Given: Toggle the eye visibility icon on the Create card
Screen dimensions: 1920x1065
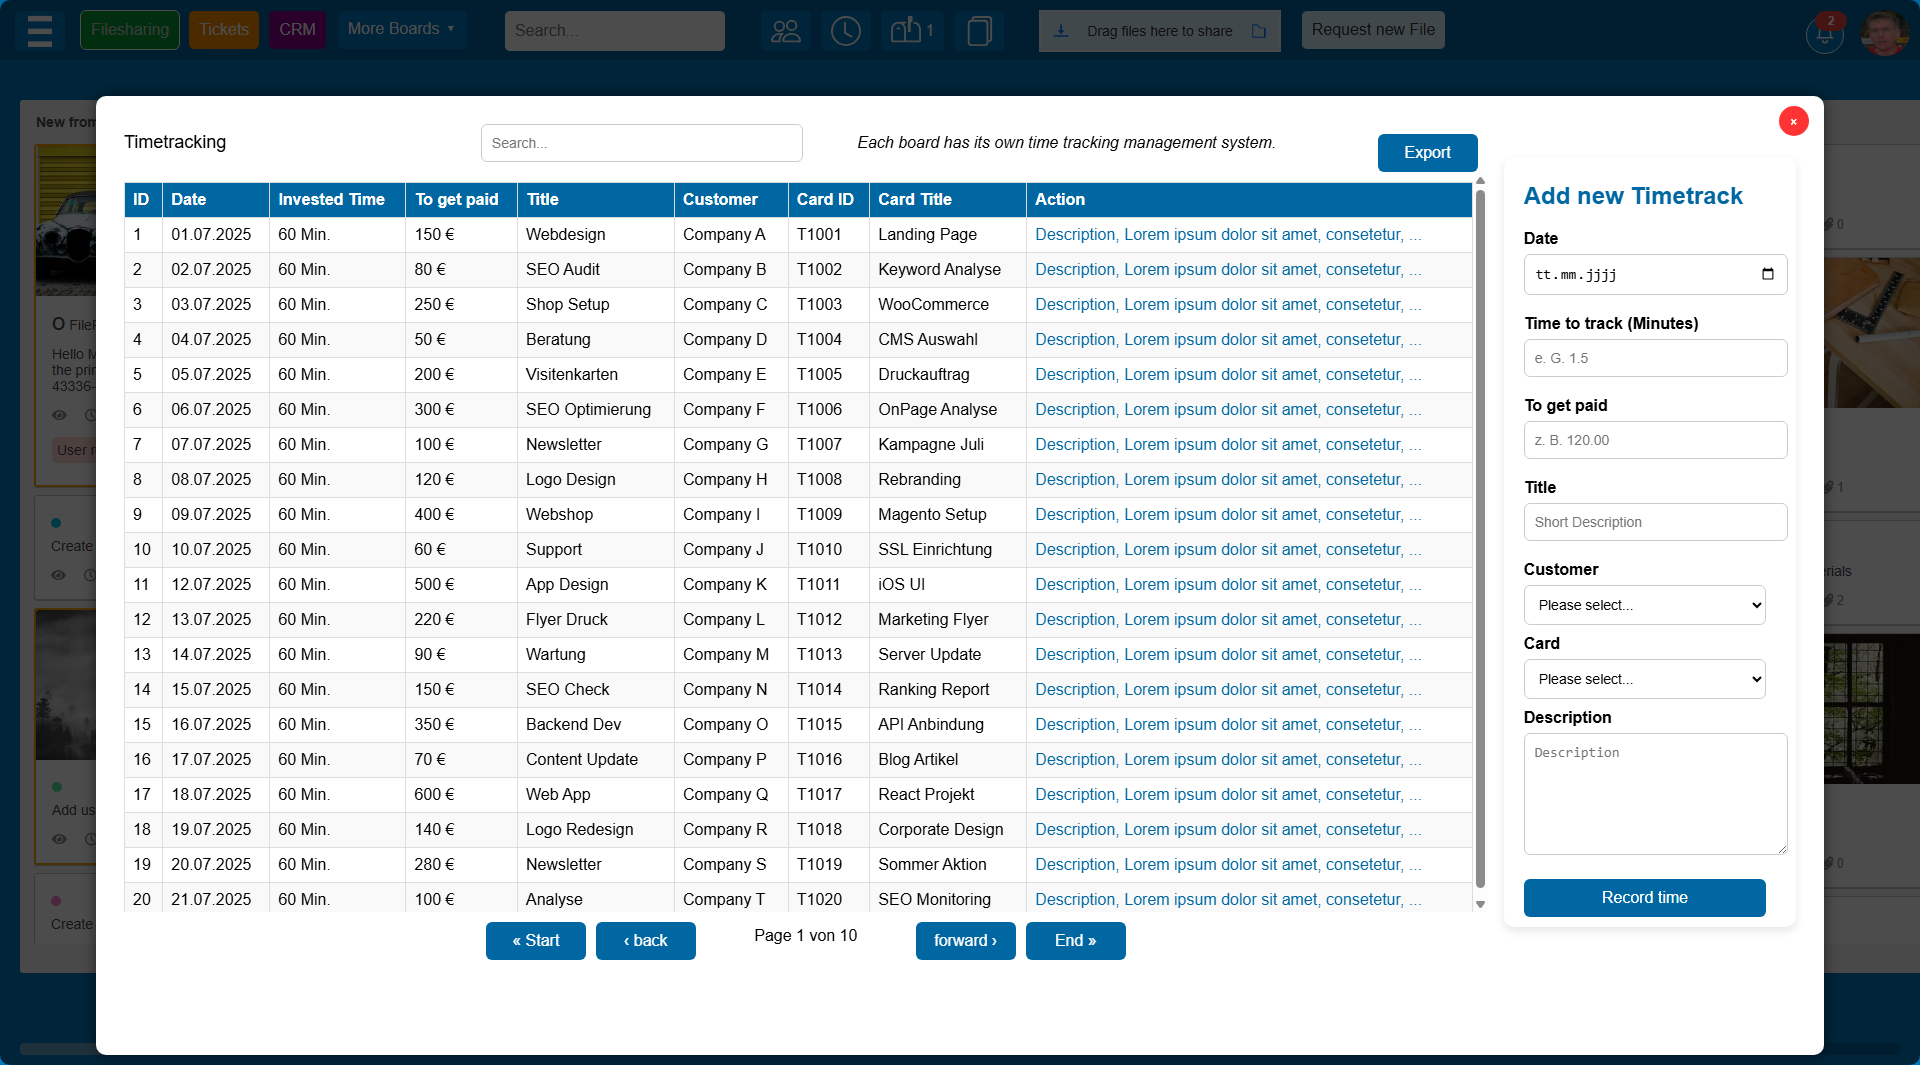Looking at the screenshot, I should coord(58,576).
